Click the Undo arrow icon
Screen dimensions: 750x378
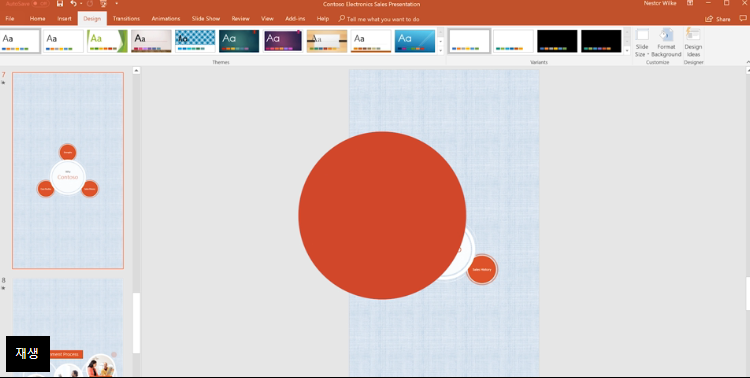click(73, 4)
